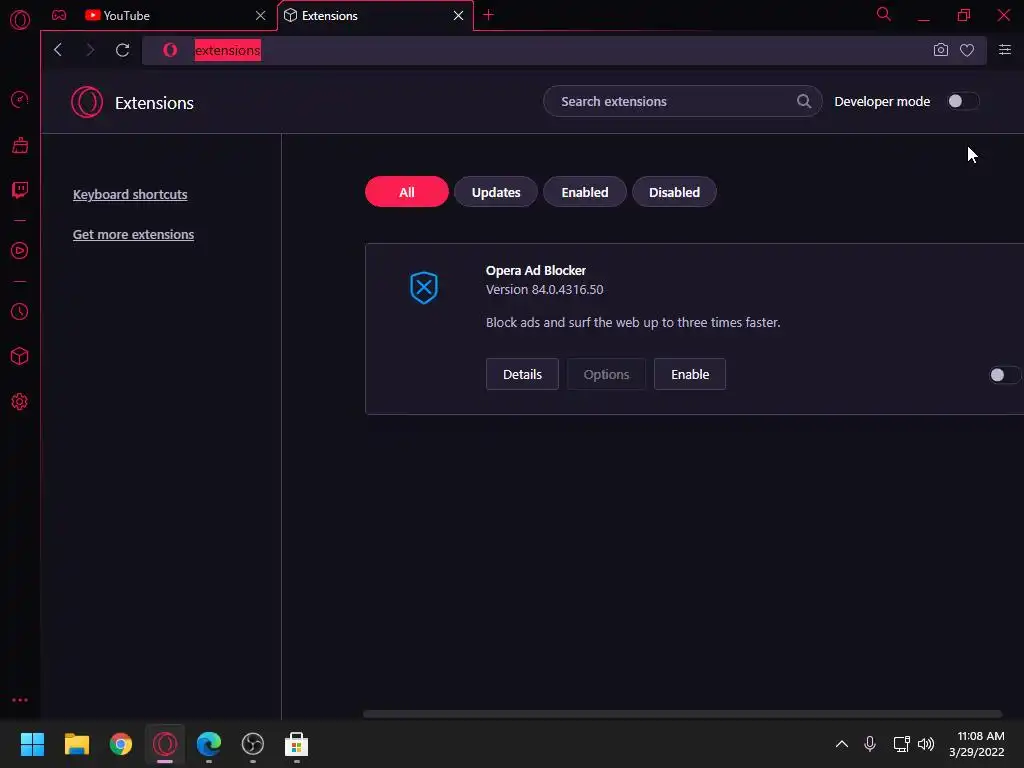Open Details for Opera Ad Blocker

click(x=522, y=374)
